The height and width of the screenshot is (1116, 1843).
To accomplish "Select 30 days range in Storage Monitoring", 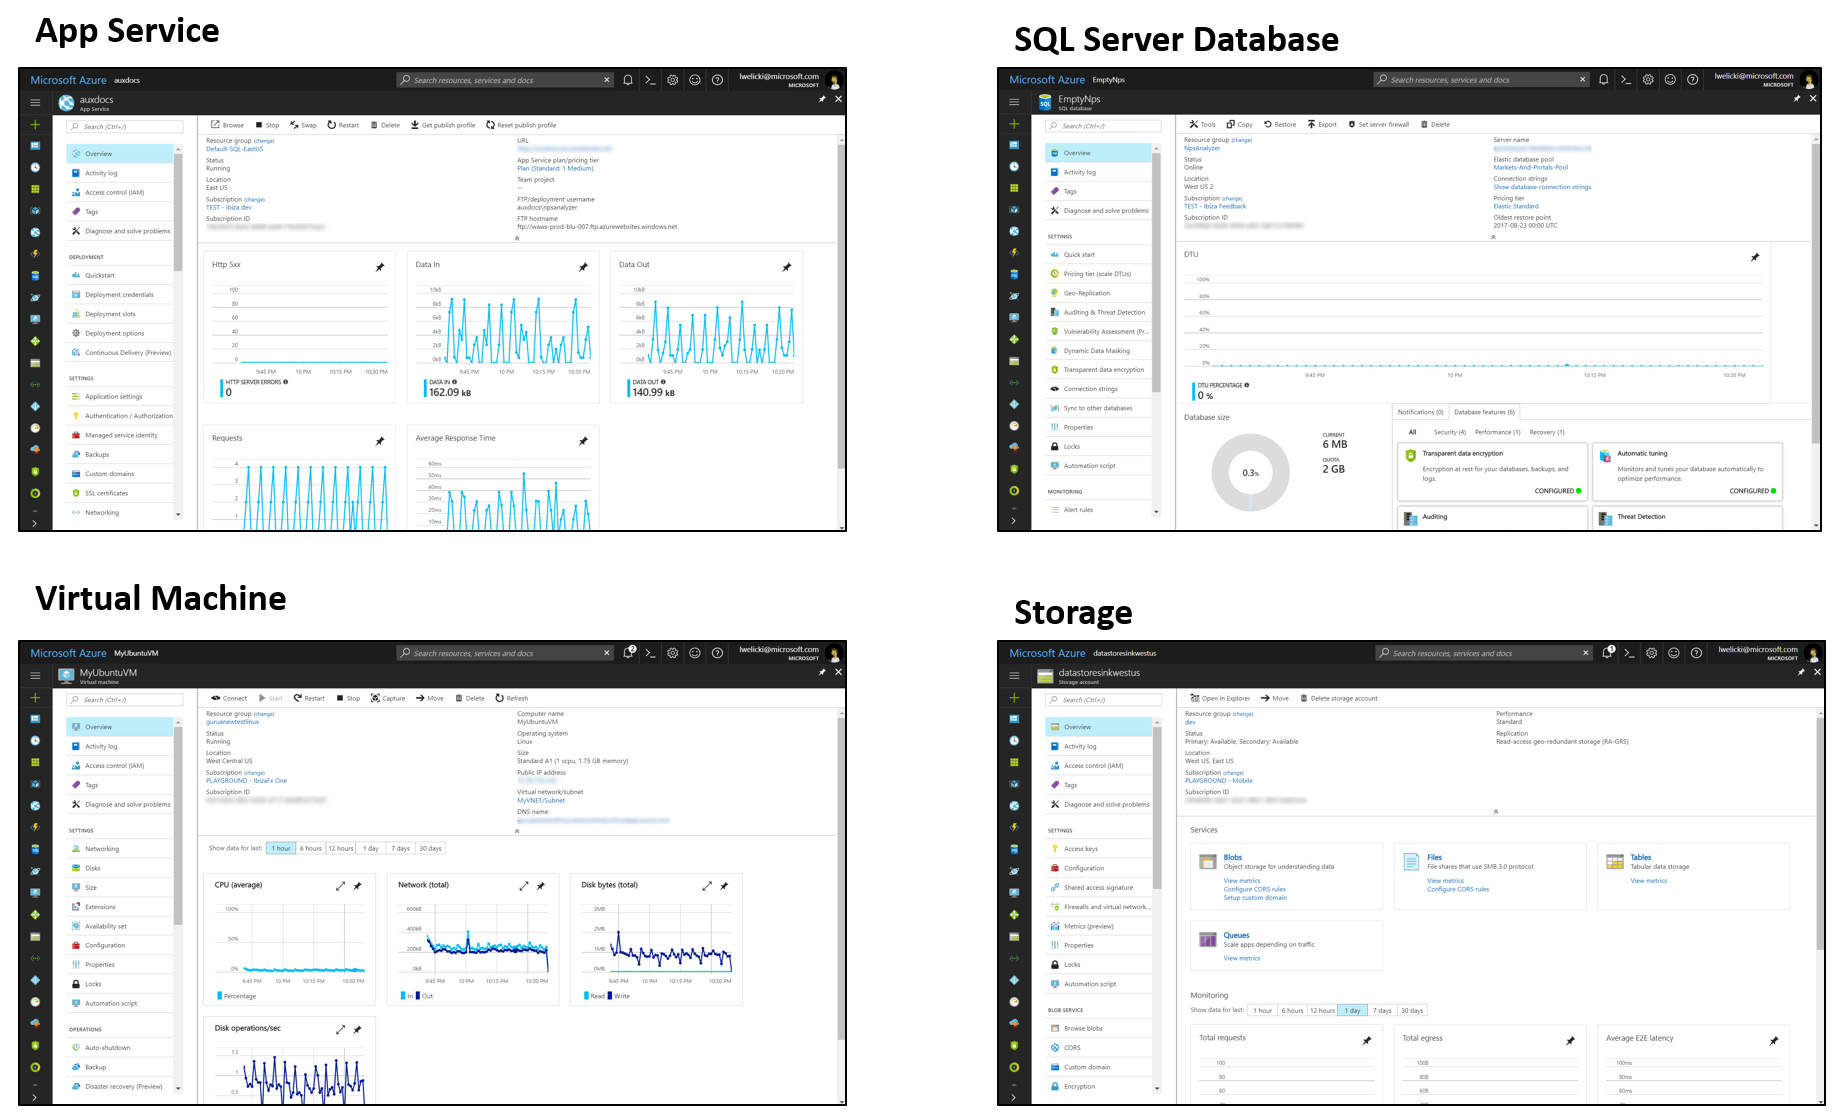I will pyautogui.click(x=1412, y=1010).
